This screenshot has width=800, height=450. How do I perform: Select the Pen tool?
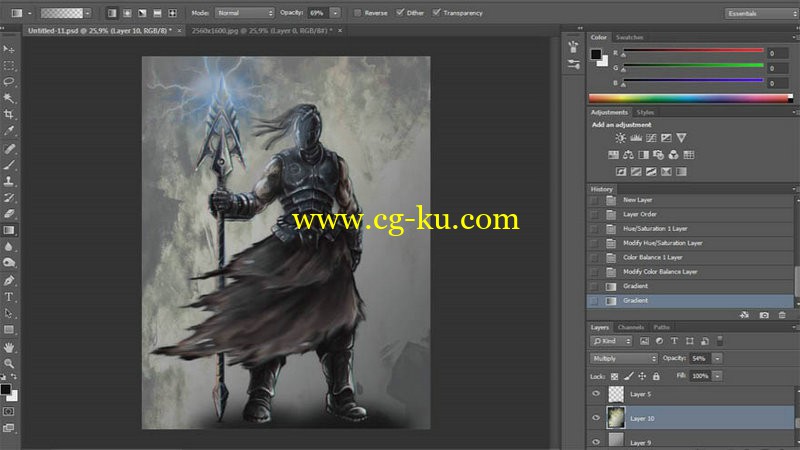pyautogui.click(x=9, y=281)
